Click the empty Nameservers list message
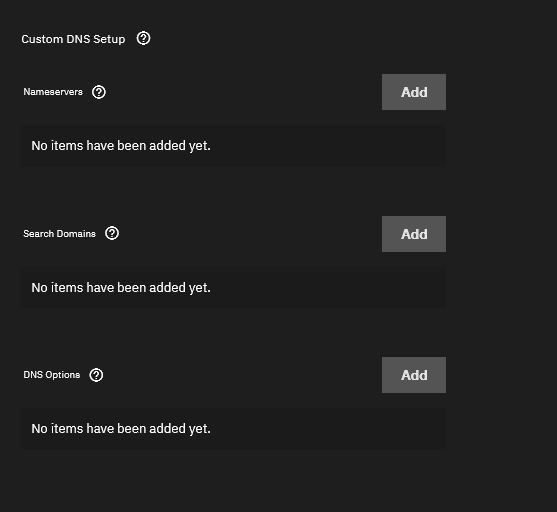This screenshot has height=512, width=557. pyautogui.click(x=121, y=146)
